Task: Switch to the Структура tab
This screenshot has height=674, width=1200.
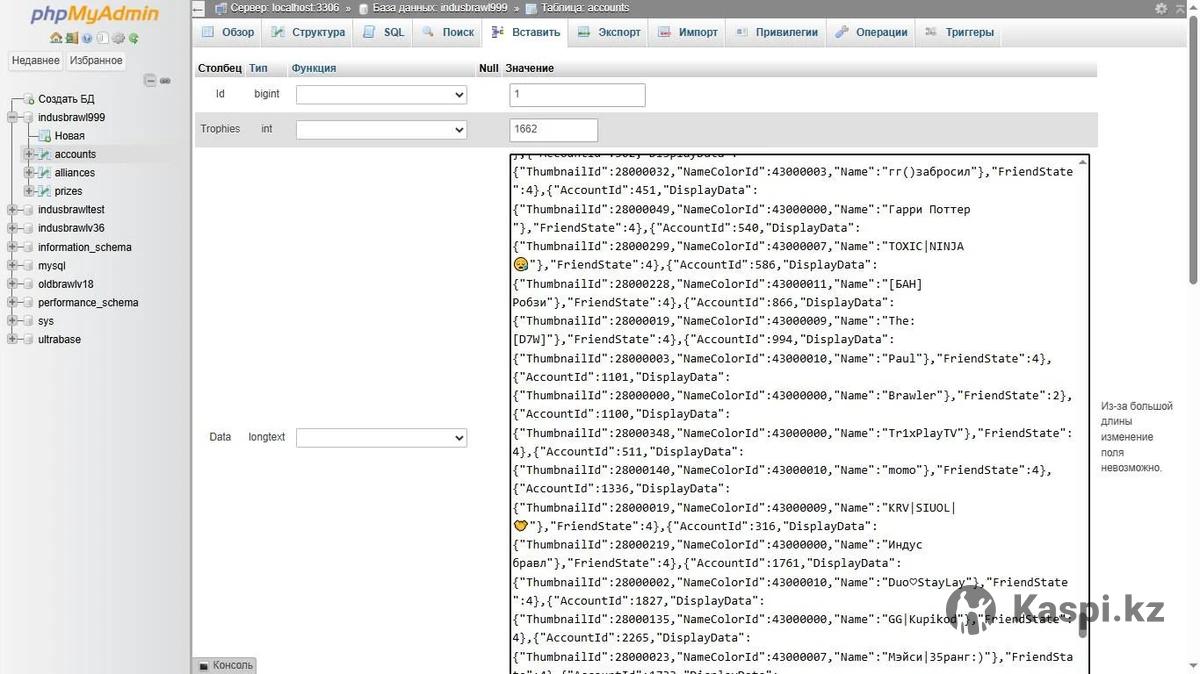Action: (x=309, y=32)
